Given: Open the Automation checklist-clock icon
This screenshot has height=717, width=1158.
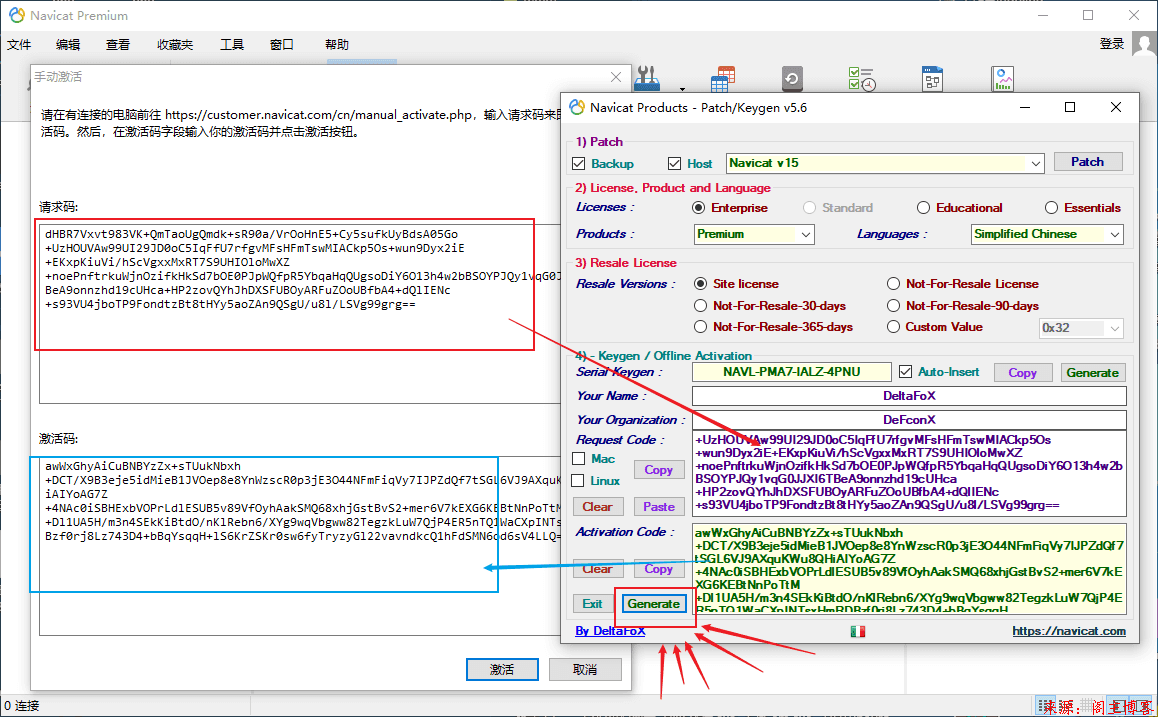Looking at the screenshot, I should tap(862, 79).
